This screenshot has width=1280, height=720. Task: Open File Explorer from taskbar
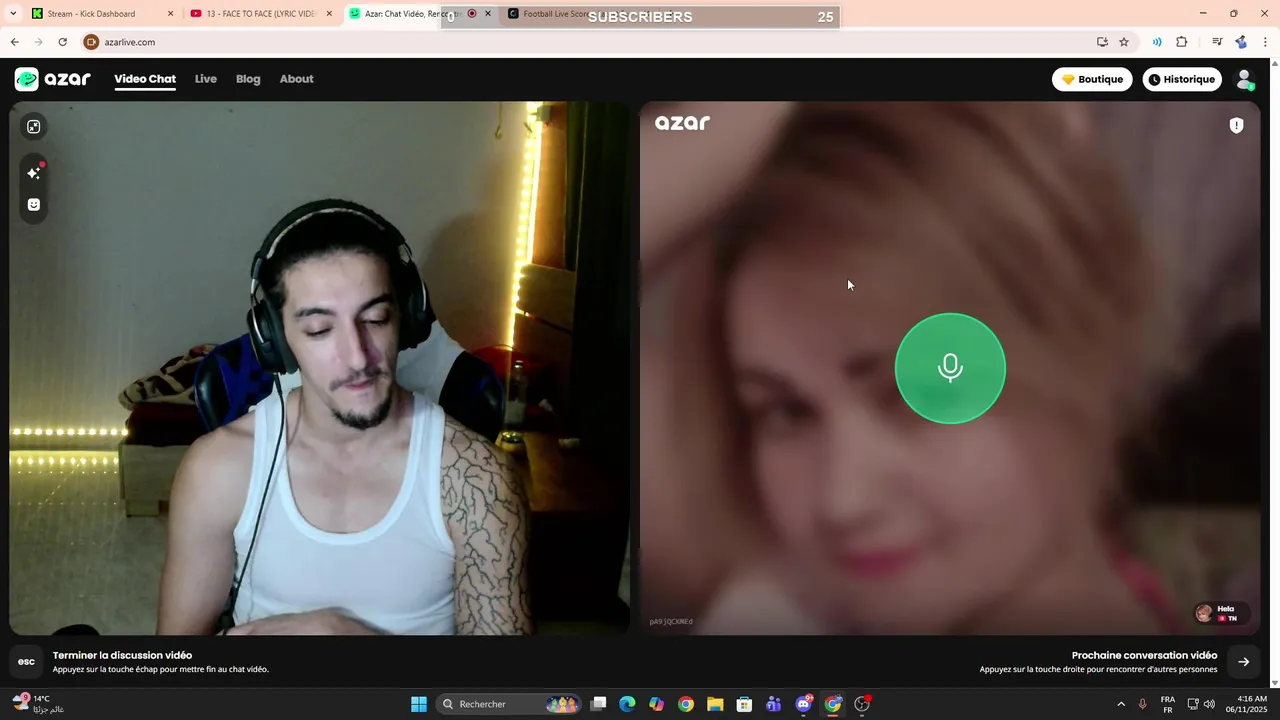click(x=715, y=704)
